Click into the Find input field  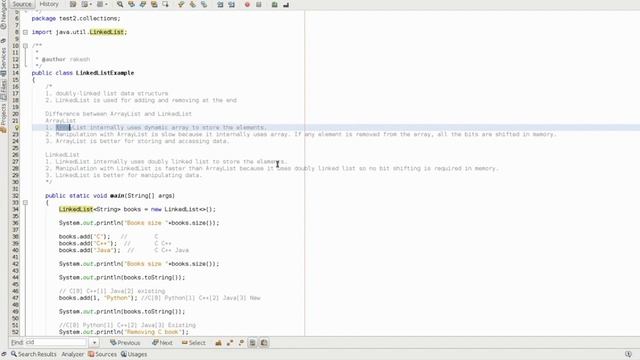click(x=56, y=342)
